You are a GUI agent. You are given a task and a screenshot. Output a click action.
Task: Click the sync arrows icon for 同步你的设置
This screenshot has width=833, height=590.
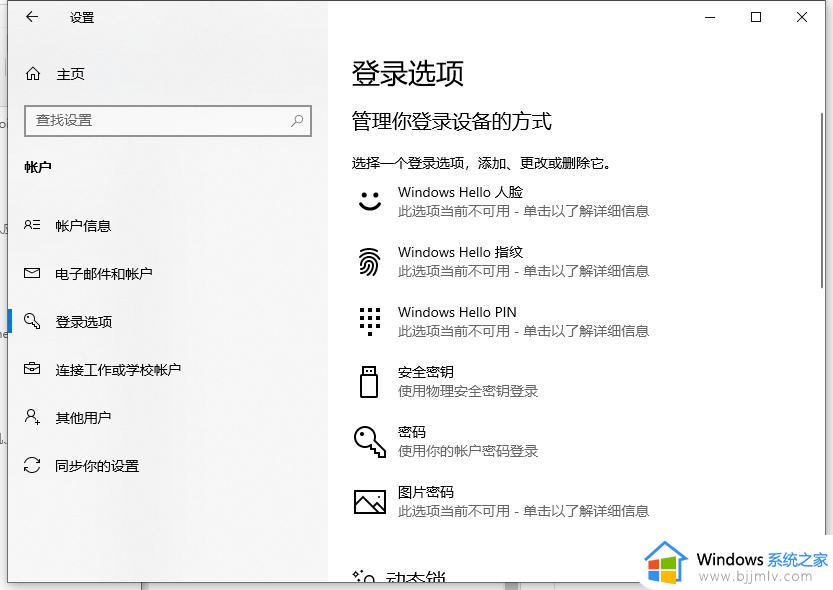point(32,465)
